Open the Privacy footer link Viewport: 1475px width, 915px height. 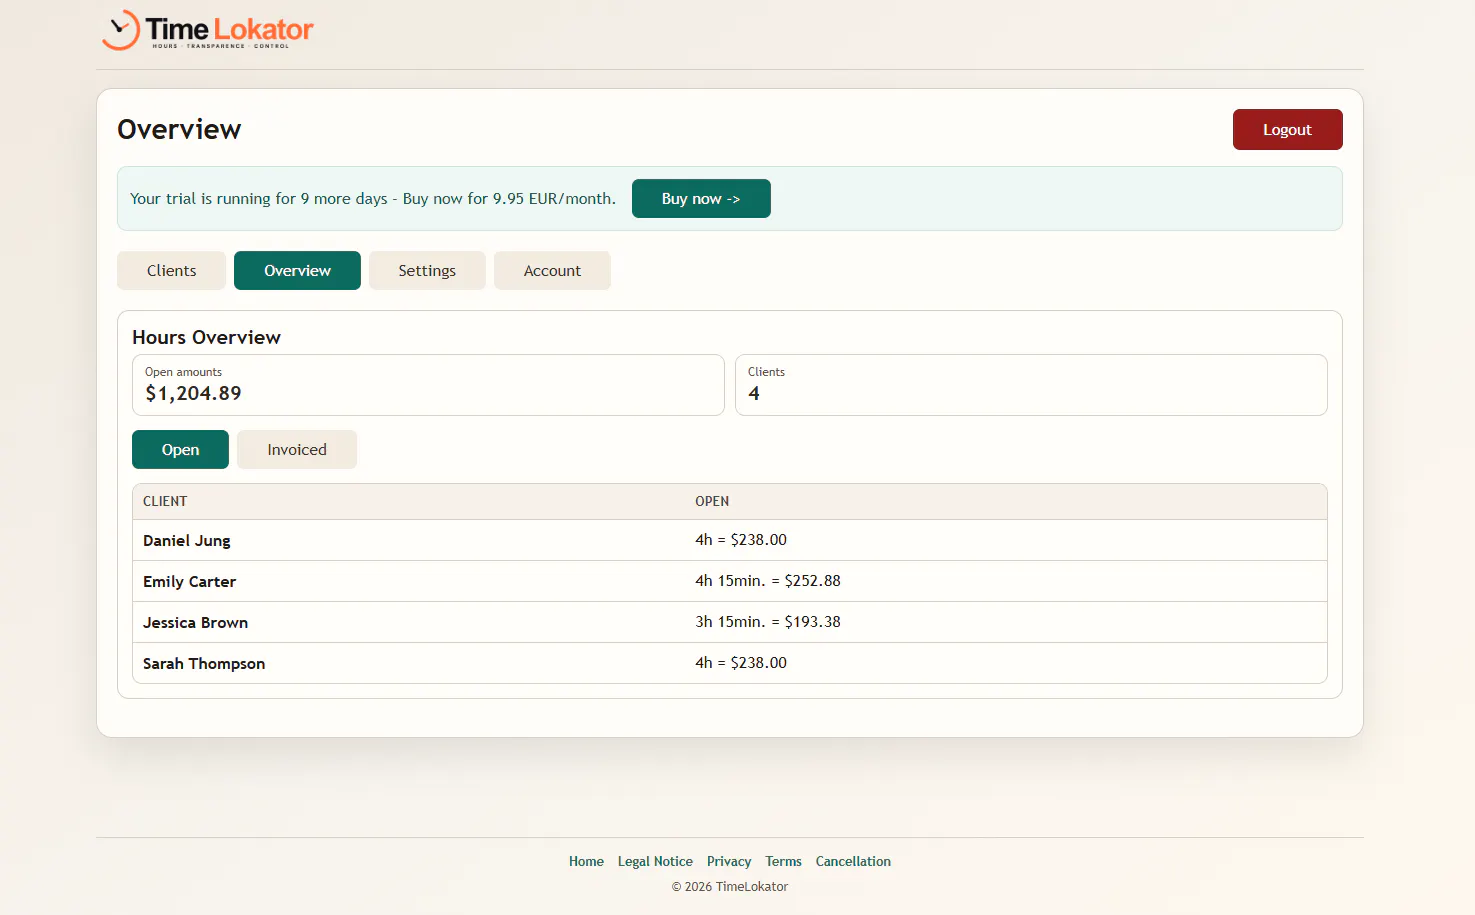(x=729, y=861)
